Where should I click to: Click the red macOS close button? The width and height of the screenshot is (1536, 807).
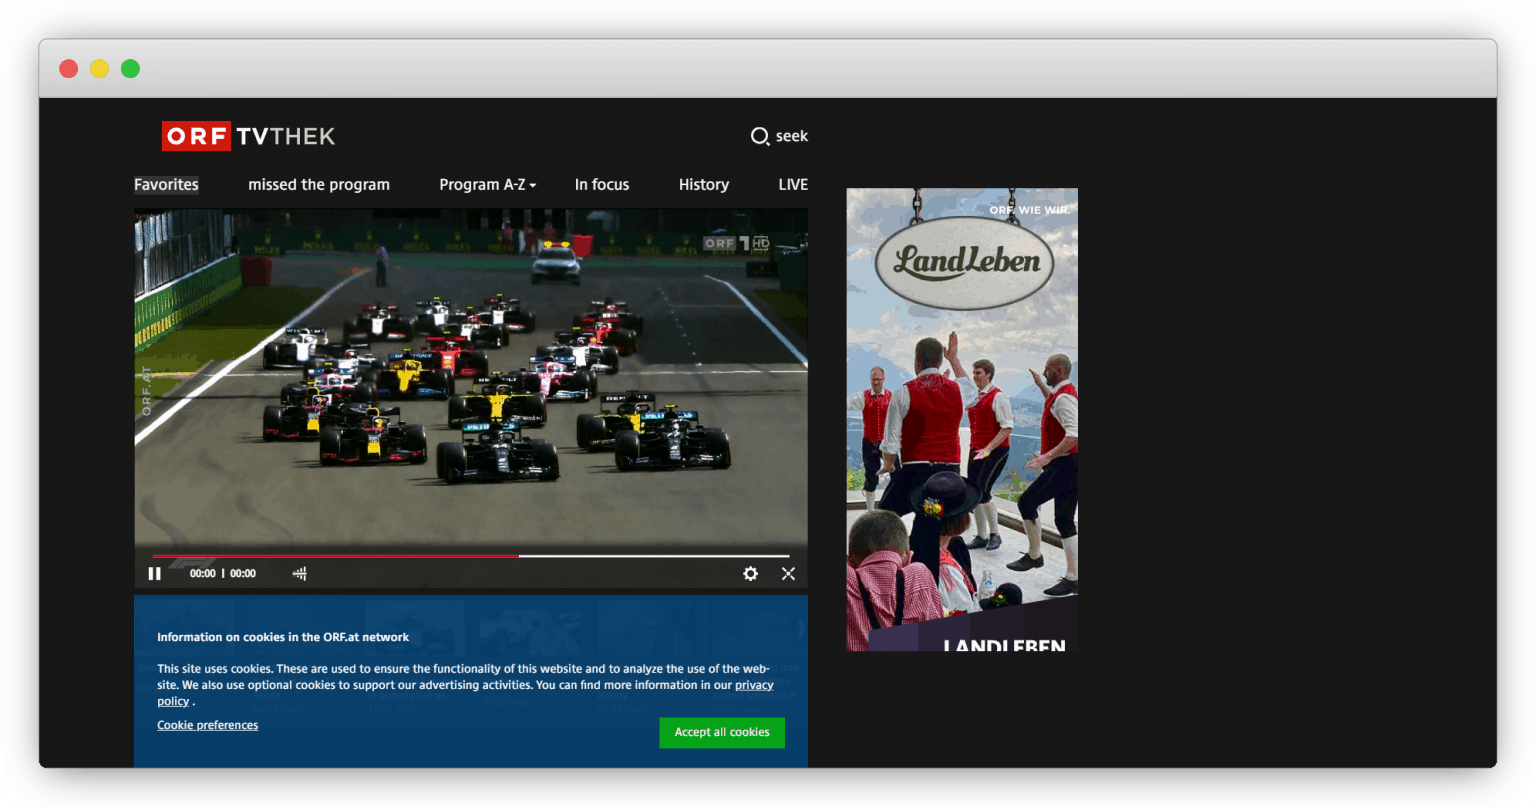[68, 68]
